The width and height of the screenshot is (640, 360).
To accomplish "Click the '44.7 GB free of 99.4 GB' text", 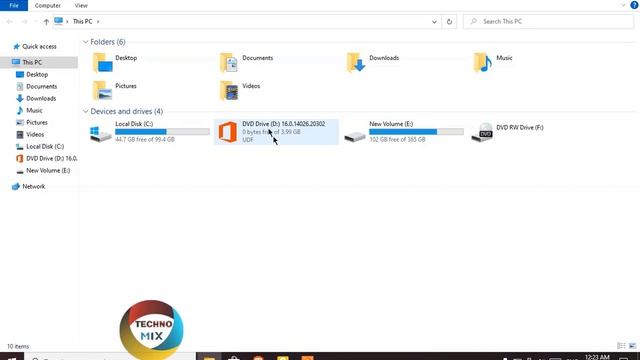I will (145, 140).
